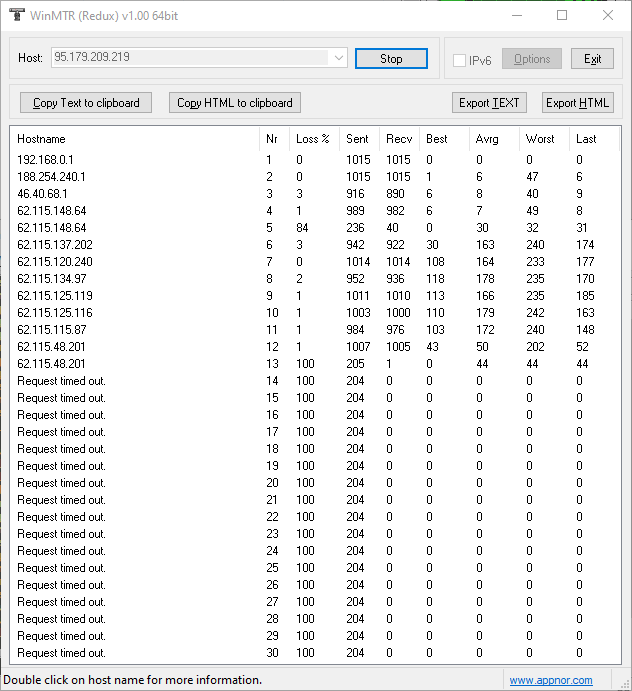The height and width of the screenshot is (691, 632).
Task: Click Export TEXT button
Action: [x=489, y=103]
